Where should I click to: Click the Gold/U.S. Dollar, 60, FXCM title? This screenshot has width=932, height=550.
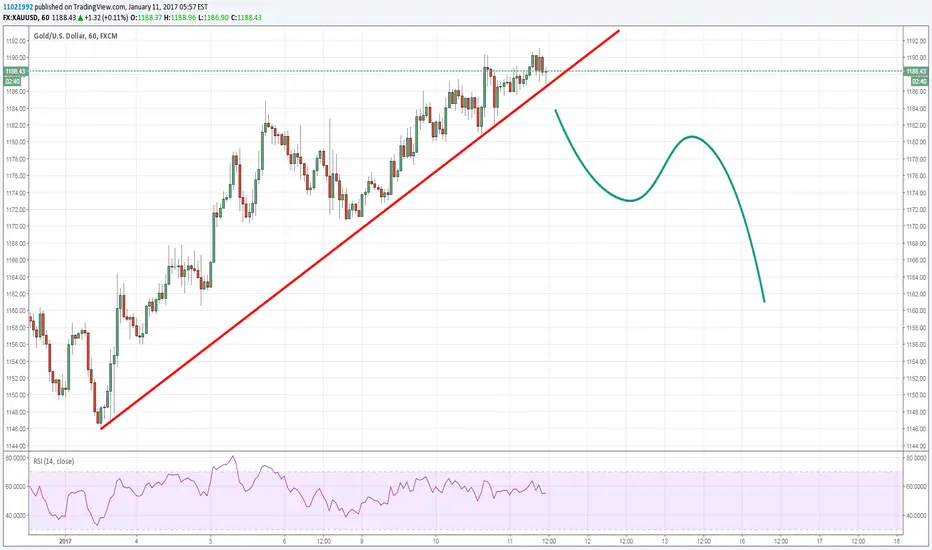point(75,36)
